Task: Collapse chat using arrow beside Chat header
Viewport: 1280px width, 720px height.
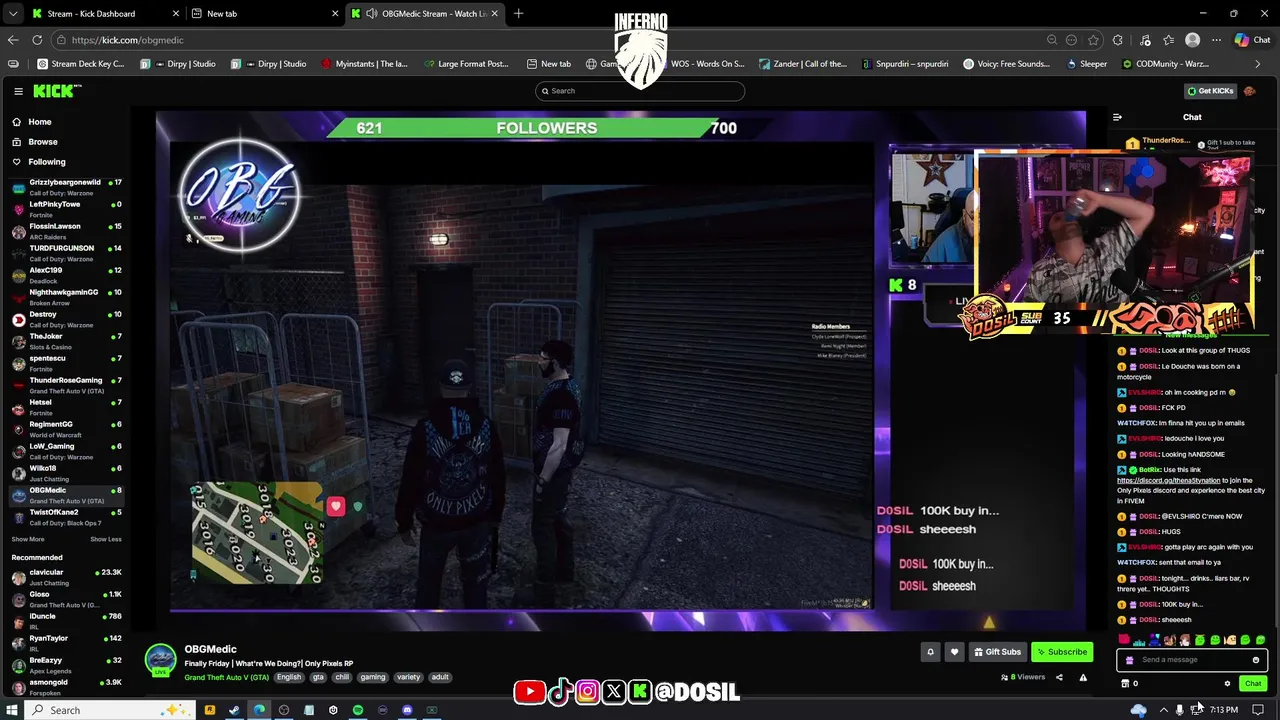Action: (1117, 117)
